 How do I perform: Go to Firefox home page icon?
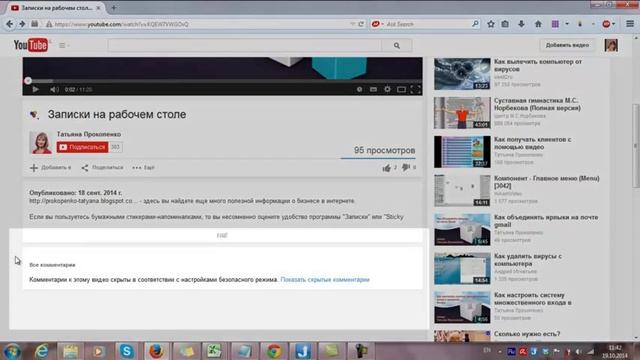click(538, 24)
